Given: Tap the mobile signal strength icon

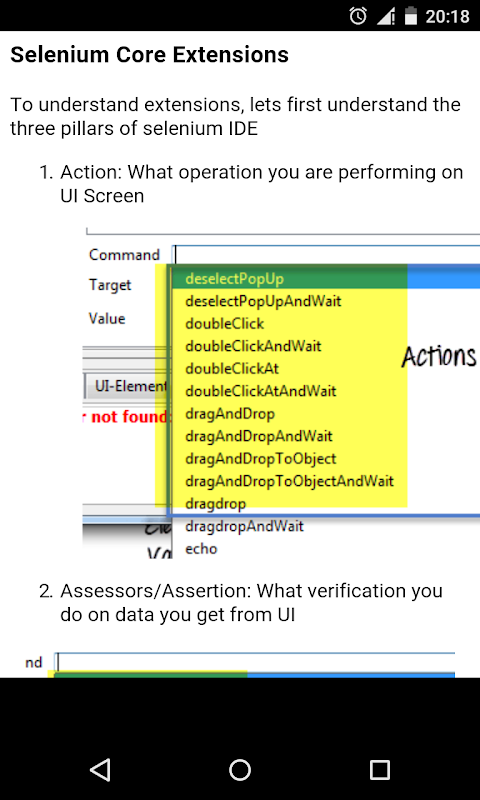Looking at the screenshot, I should point(386,16).
